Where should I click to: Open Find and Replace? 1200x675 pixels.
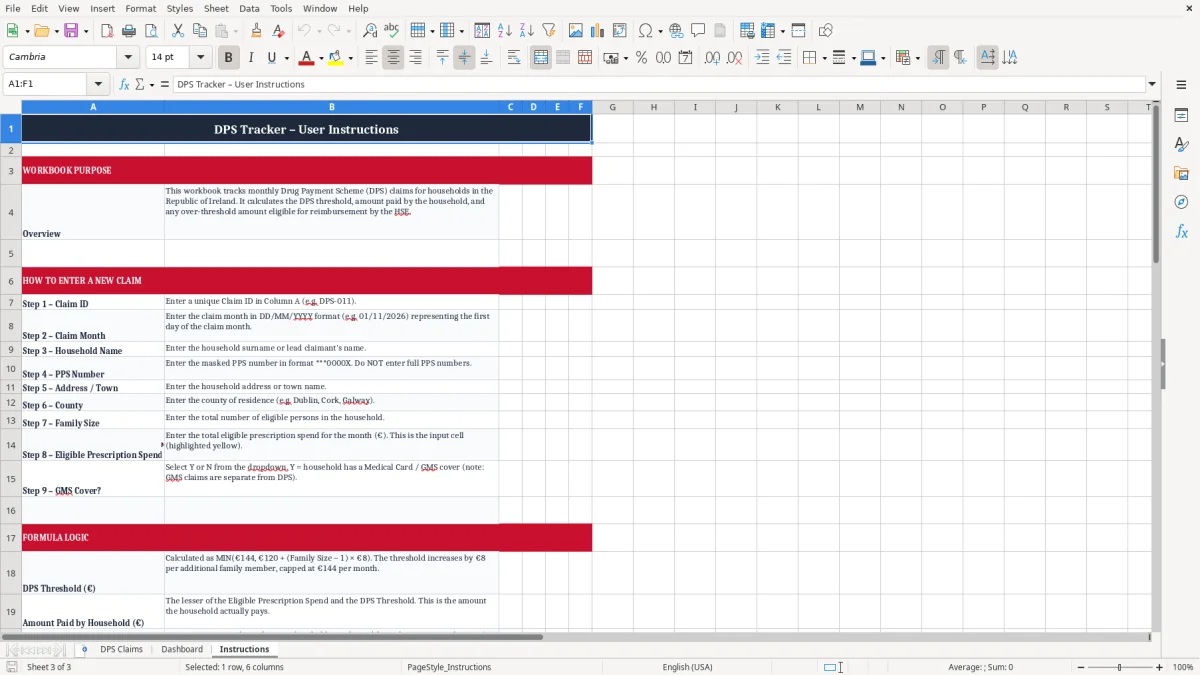[370, 31]
